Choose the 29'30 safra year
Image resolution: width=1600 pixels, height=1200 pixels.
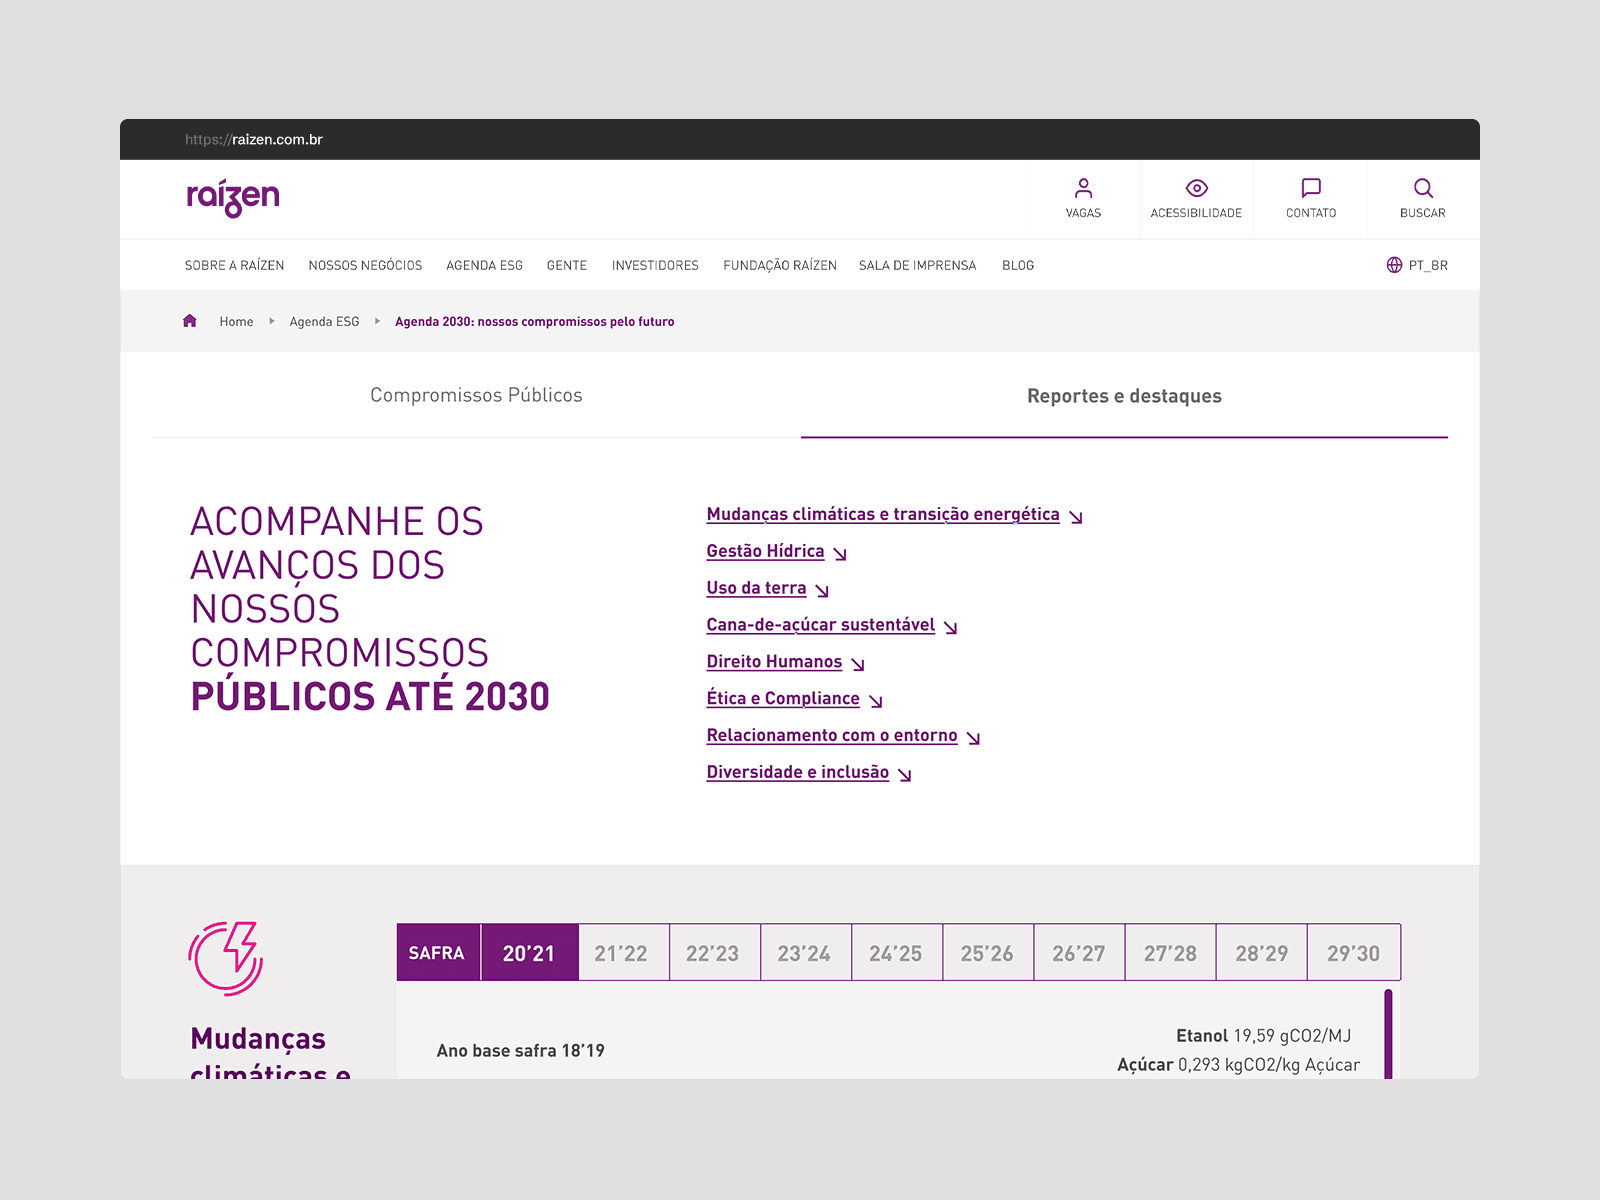[1353, 953]
